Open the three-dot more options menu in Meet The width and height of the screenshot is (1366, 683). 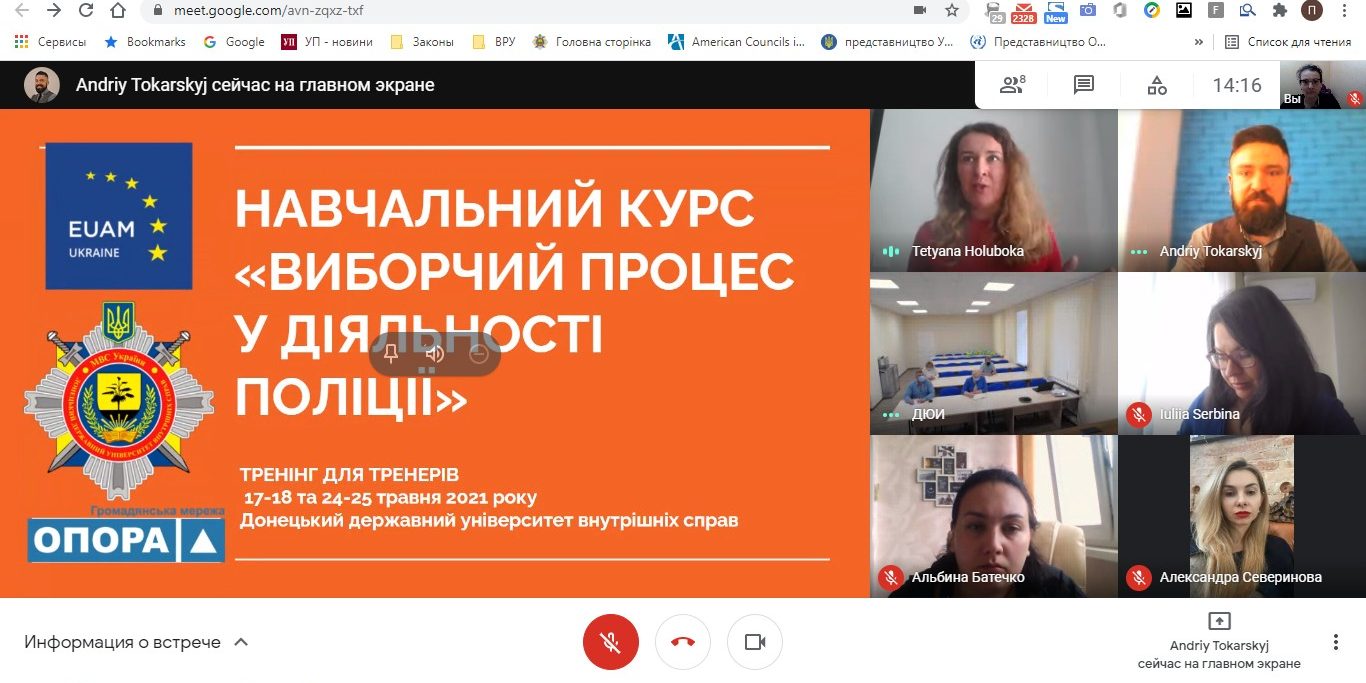(1336, 642)
